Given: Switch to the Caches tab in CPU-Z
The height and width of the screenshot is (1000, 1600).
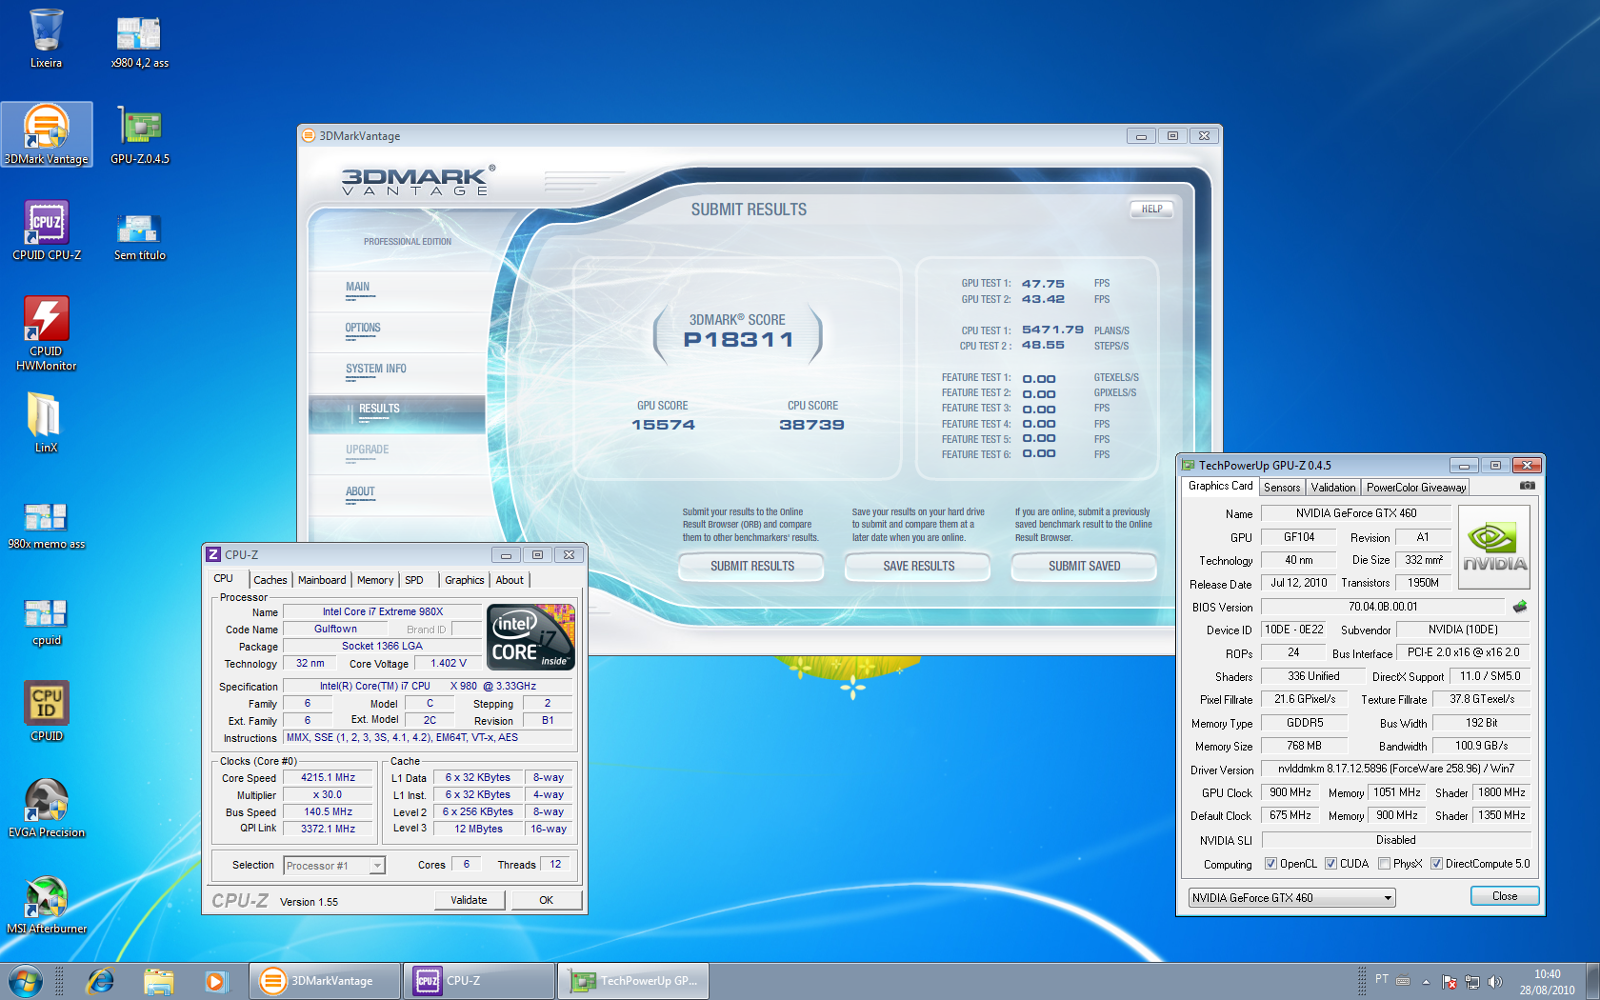Looking at the screenshot, I should pyautogui.click(x=270, y=580).
